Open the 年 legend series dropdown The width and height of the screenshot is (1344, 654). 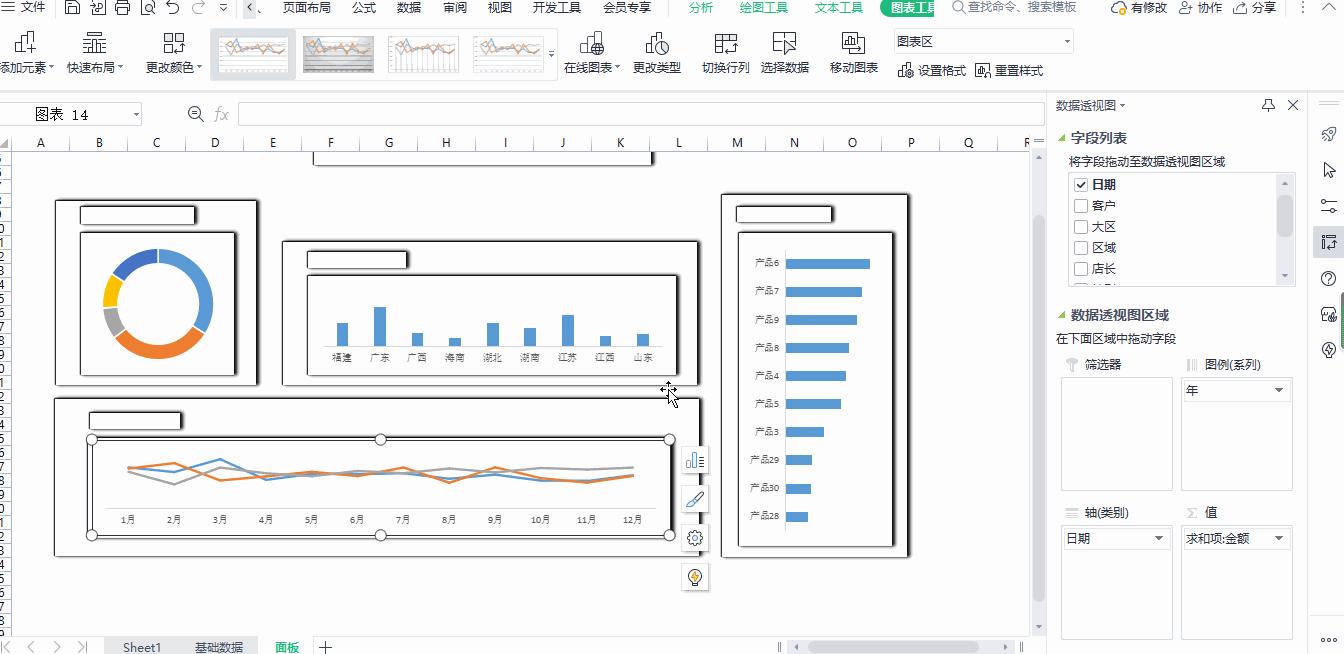[x=1279, y=391]
